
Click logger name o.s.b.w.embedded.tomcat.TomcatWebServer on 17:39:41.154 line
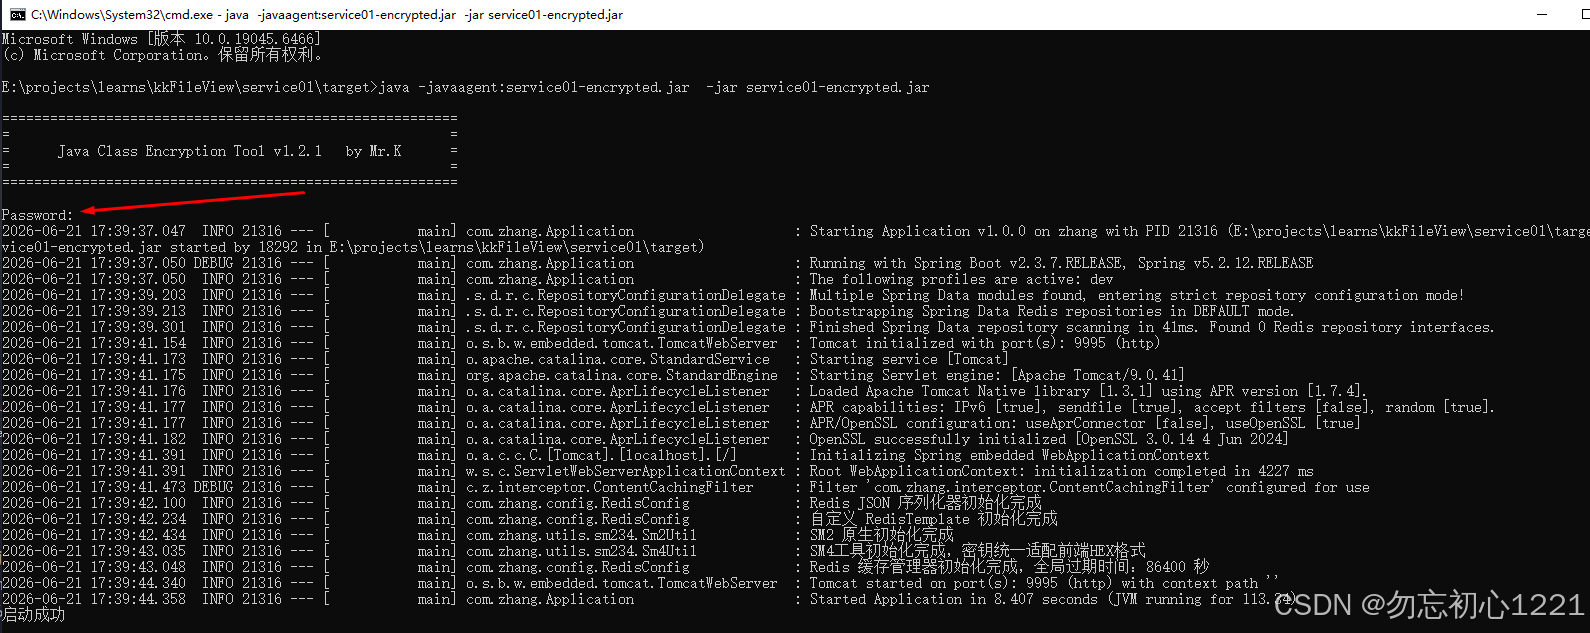(621, 343)
